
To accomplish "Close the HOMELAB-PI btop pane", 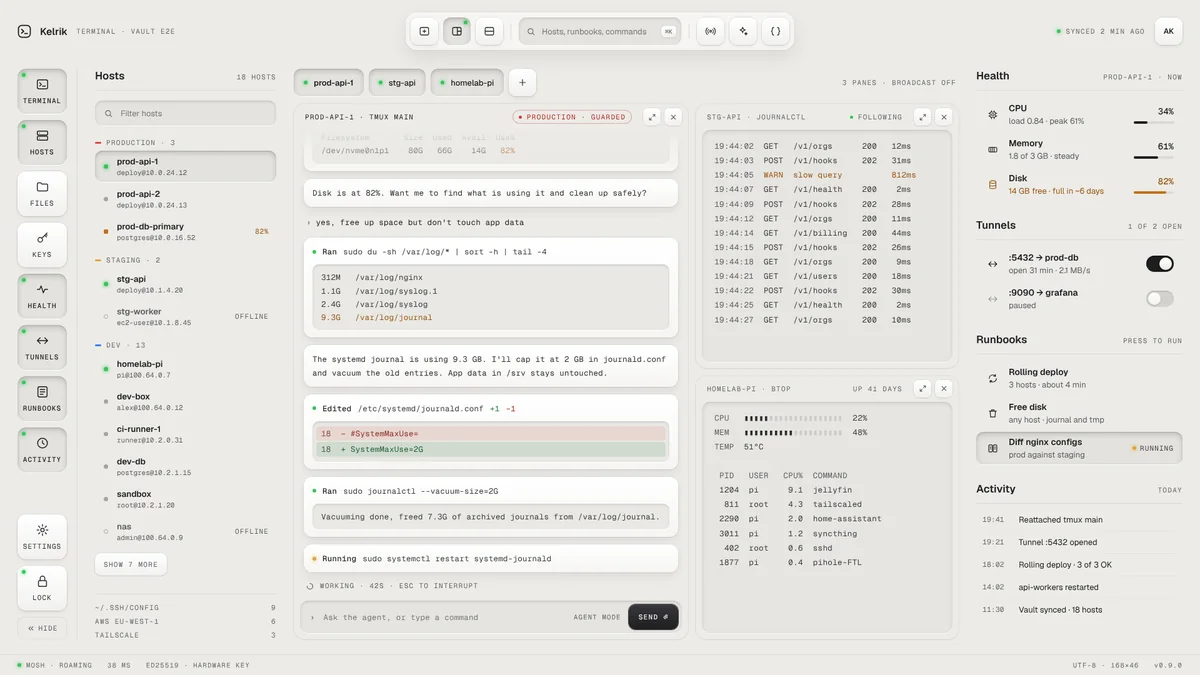I will point(944,388).
